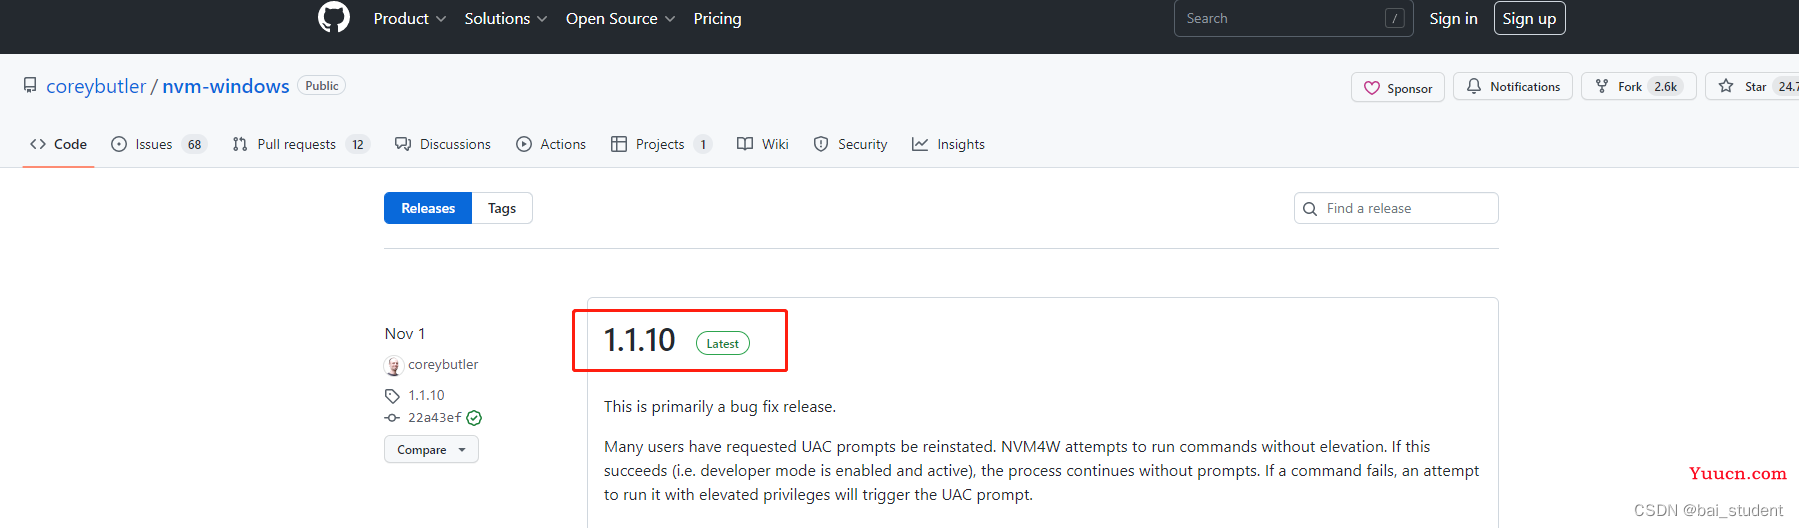This screenshot has height=528, width=1799.
Task: Switch to the Code tab
Action: pyautogui.click(x=58, y=144)
